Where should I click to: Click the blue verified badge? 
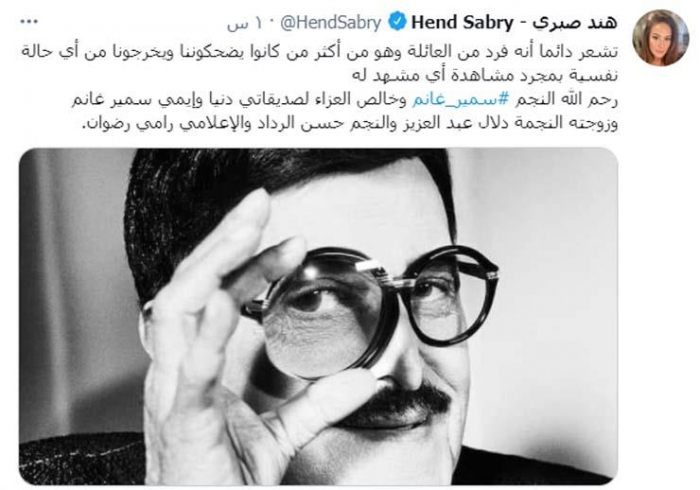[397, 21]
